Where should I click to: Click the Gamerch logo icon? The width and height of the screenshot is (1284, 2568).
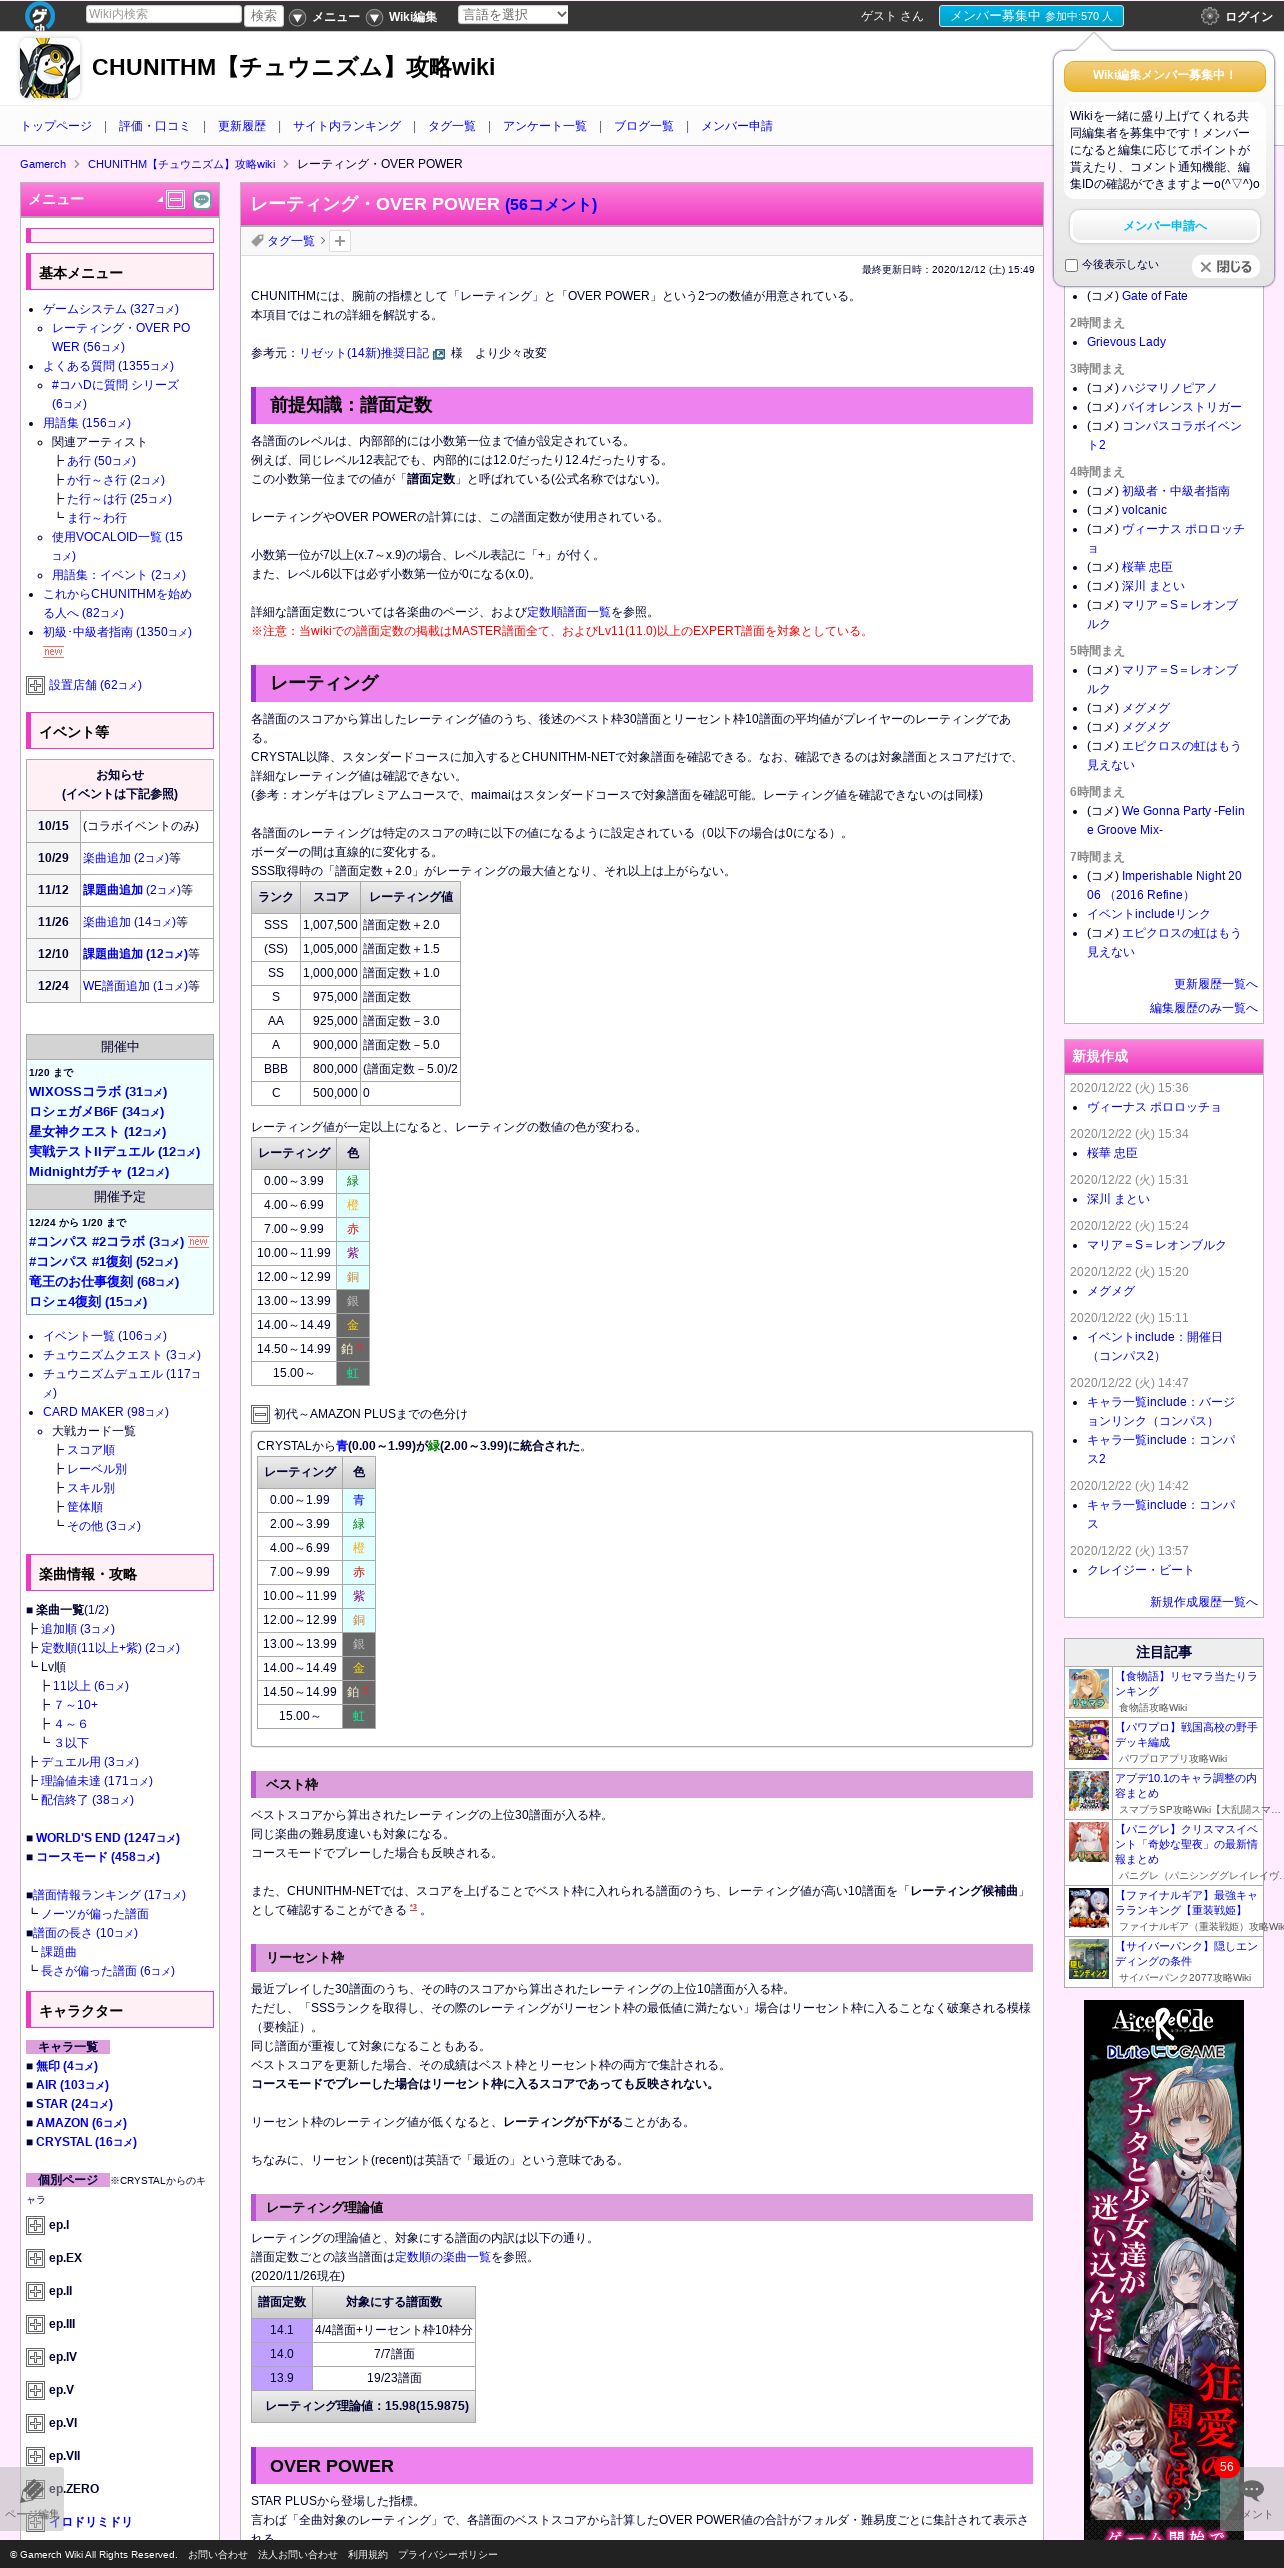[x=40, y=15]
